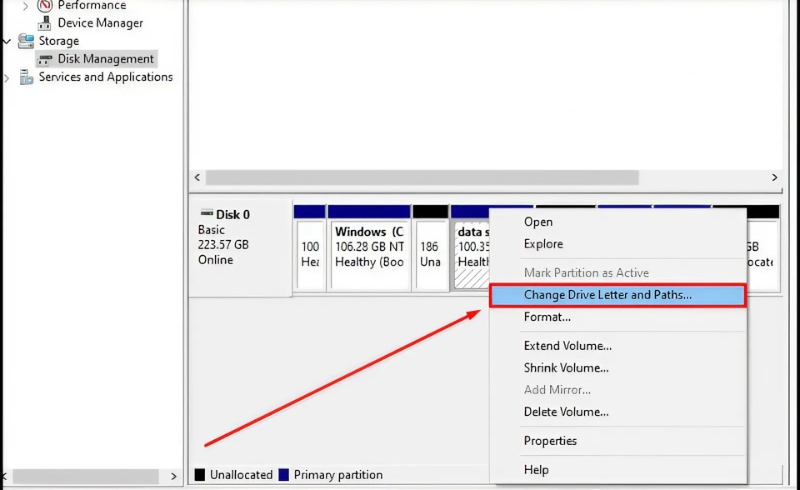Select the data partition block

point(470,248)
